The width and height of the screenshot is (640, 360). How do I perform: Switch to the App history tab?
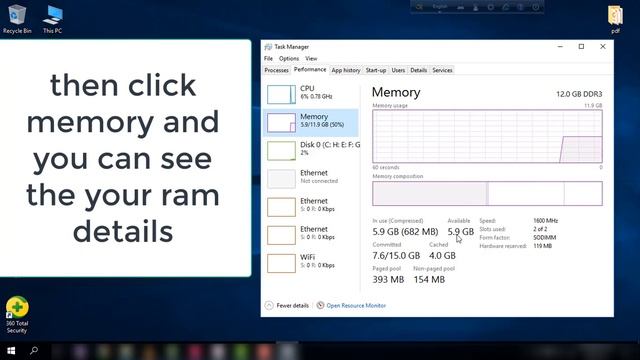(346, 70)
